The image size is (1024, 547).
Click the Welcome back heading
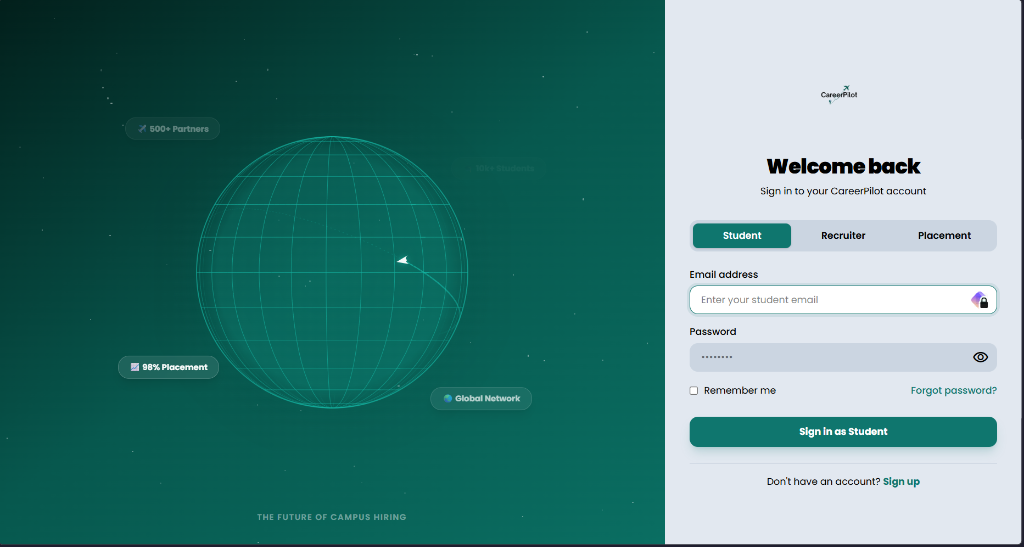(x=843, y=166)
